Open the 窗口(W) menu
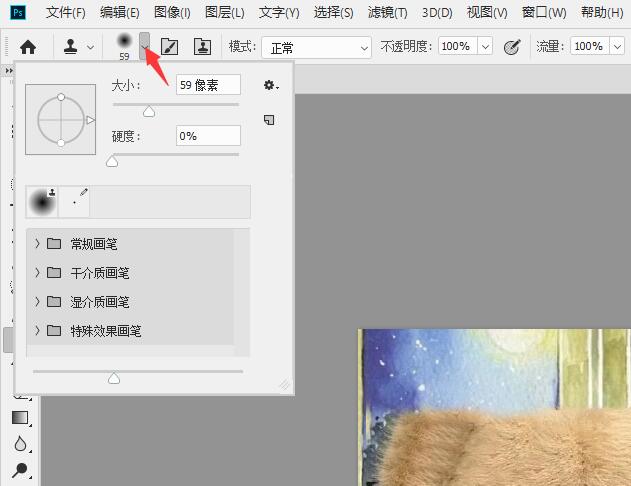This screenshot has height=486, width=631. pyautogui.click(x=544, y=13)
